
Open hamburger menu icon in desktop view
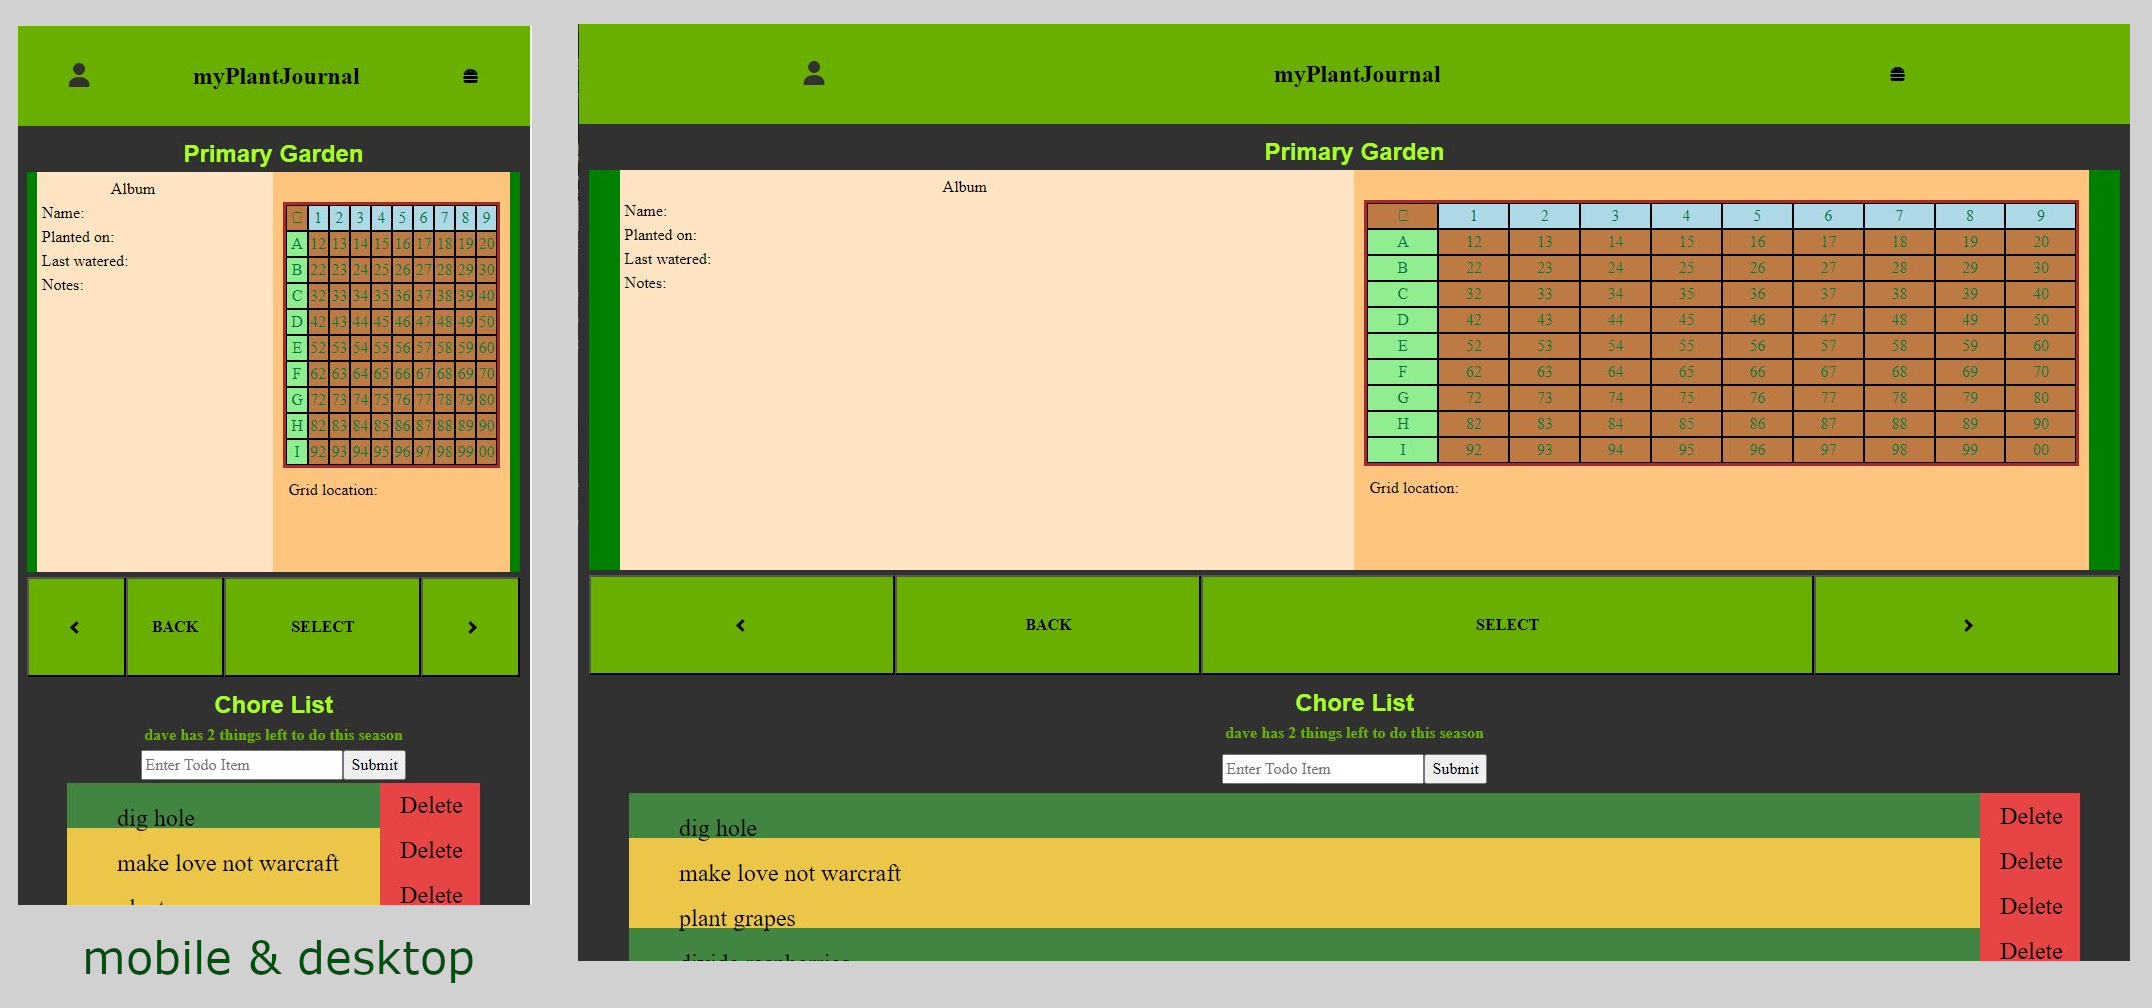1897,75
